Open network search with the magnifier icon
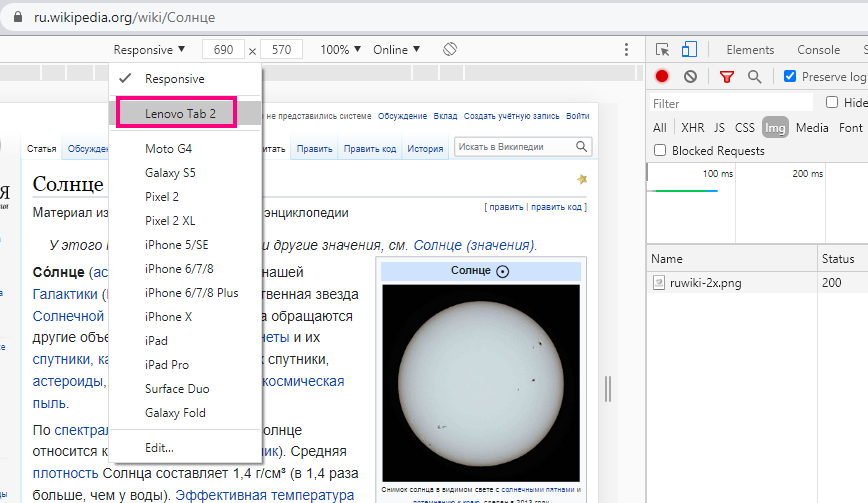Viewport: 868px width, 503px height. [754, 76]
